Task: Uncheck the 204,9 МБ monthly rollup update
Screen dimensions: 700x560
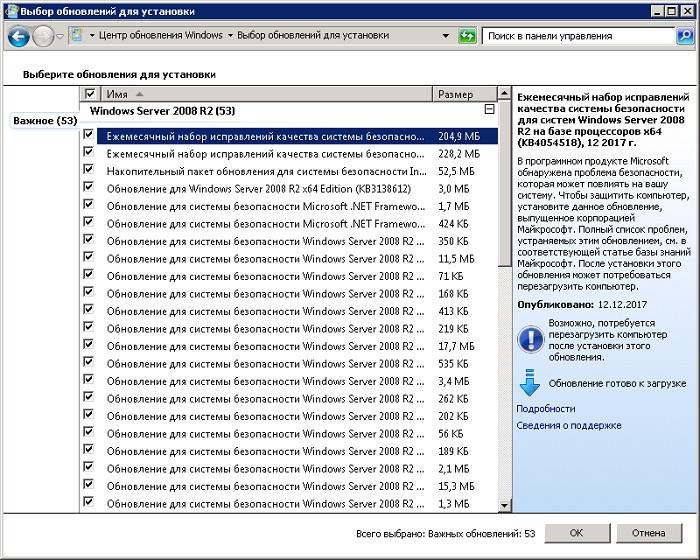Action: tap(88, 134)
